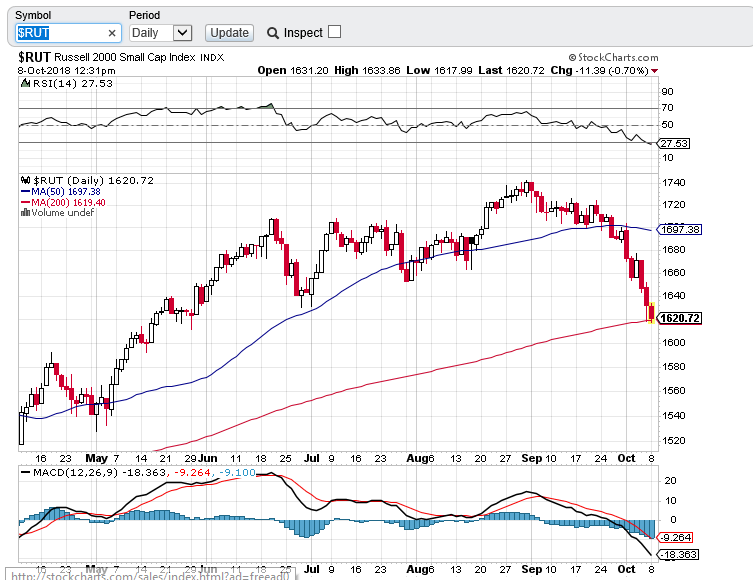The width and height of the screenshot is (753, 580).
Task: Click the 8-Oct-2018 12:31pm timestamp
Action: click(x=67, y=71)
